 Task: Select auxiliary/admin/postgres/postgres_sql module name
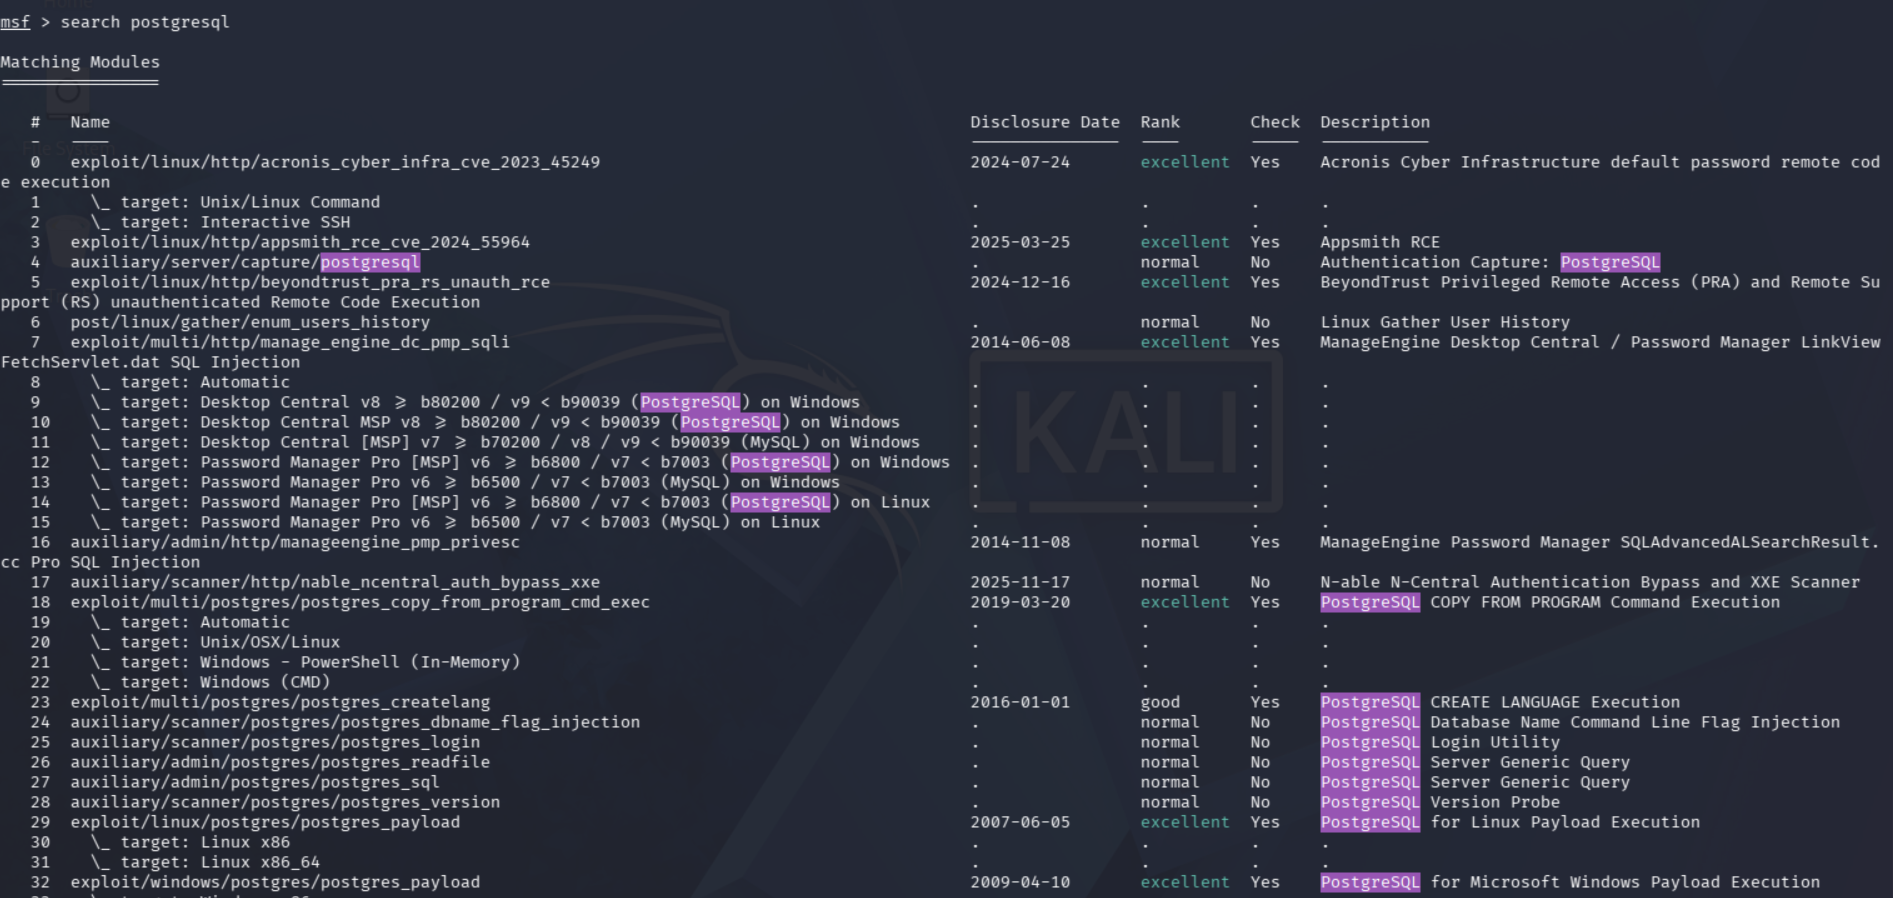click(x=255, y=782)
